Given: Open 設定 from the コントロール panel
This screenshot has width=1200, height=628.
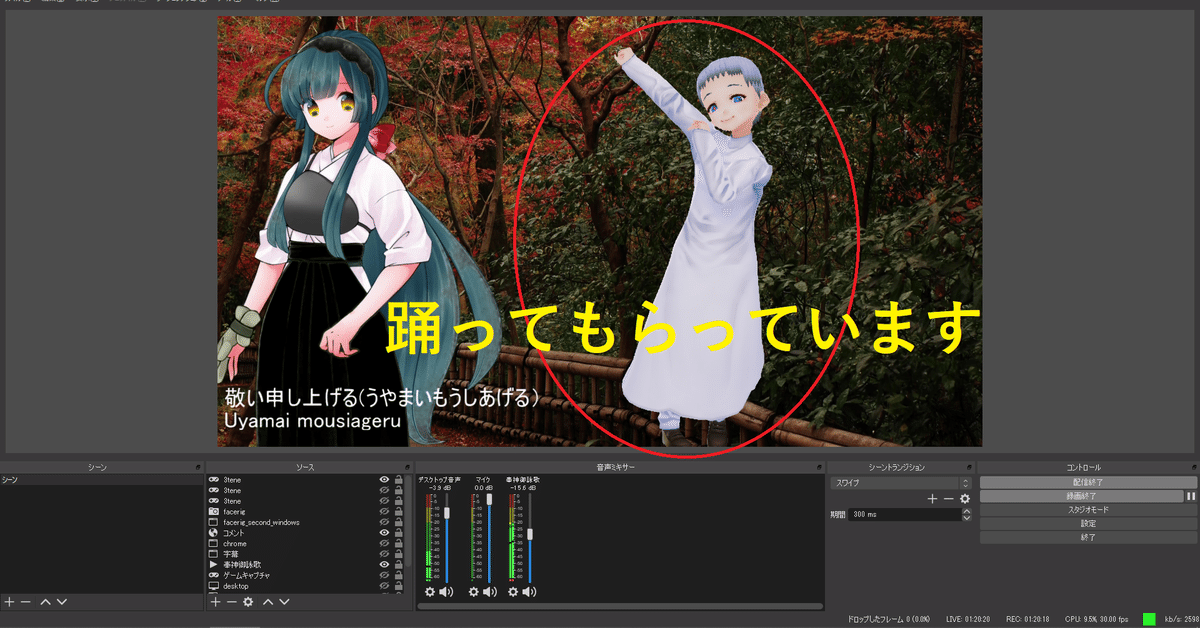Looking at the screenshot, I should click(x=1088, y=523).
